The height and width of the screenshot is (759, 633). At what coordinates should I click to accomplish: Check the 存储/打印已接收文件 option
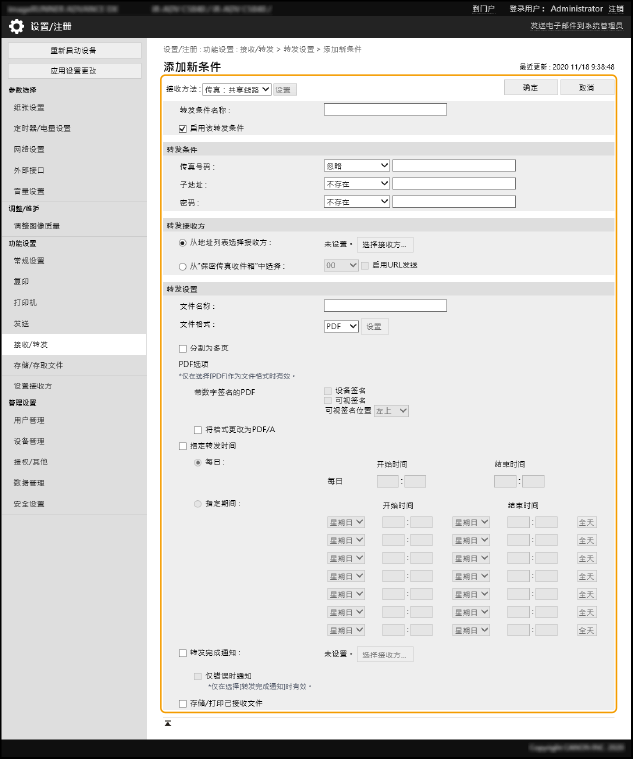pos(183,703)
